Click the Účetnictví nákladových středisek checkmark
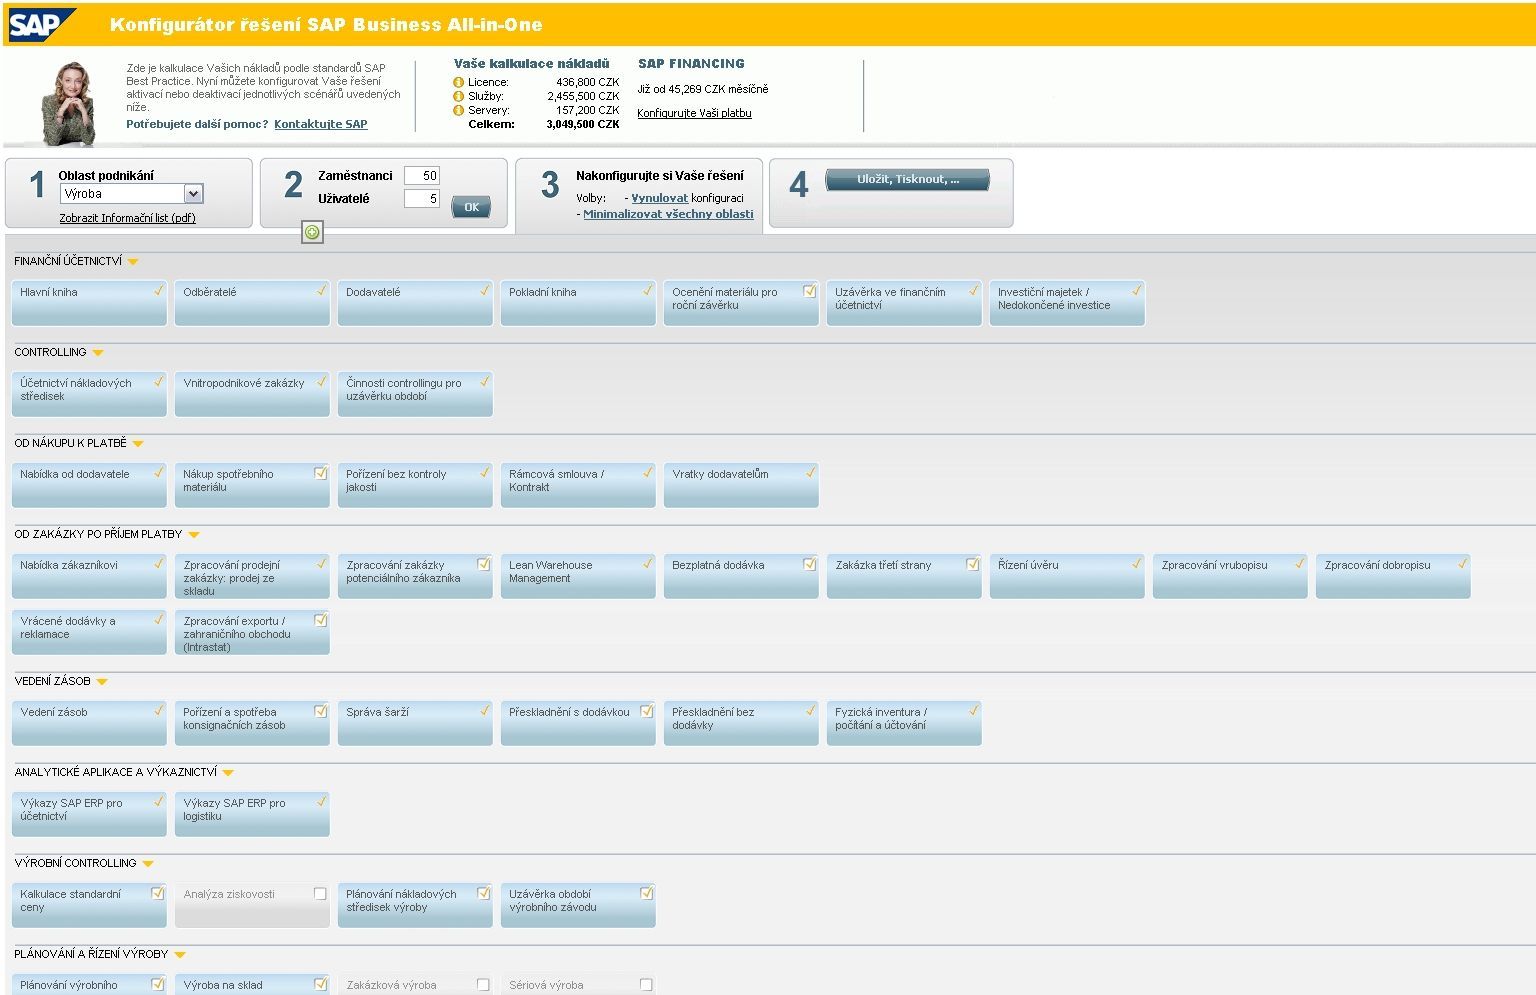The height and width of the screenshot is (995, 1536). tap(159, 381)
